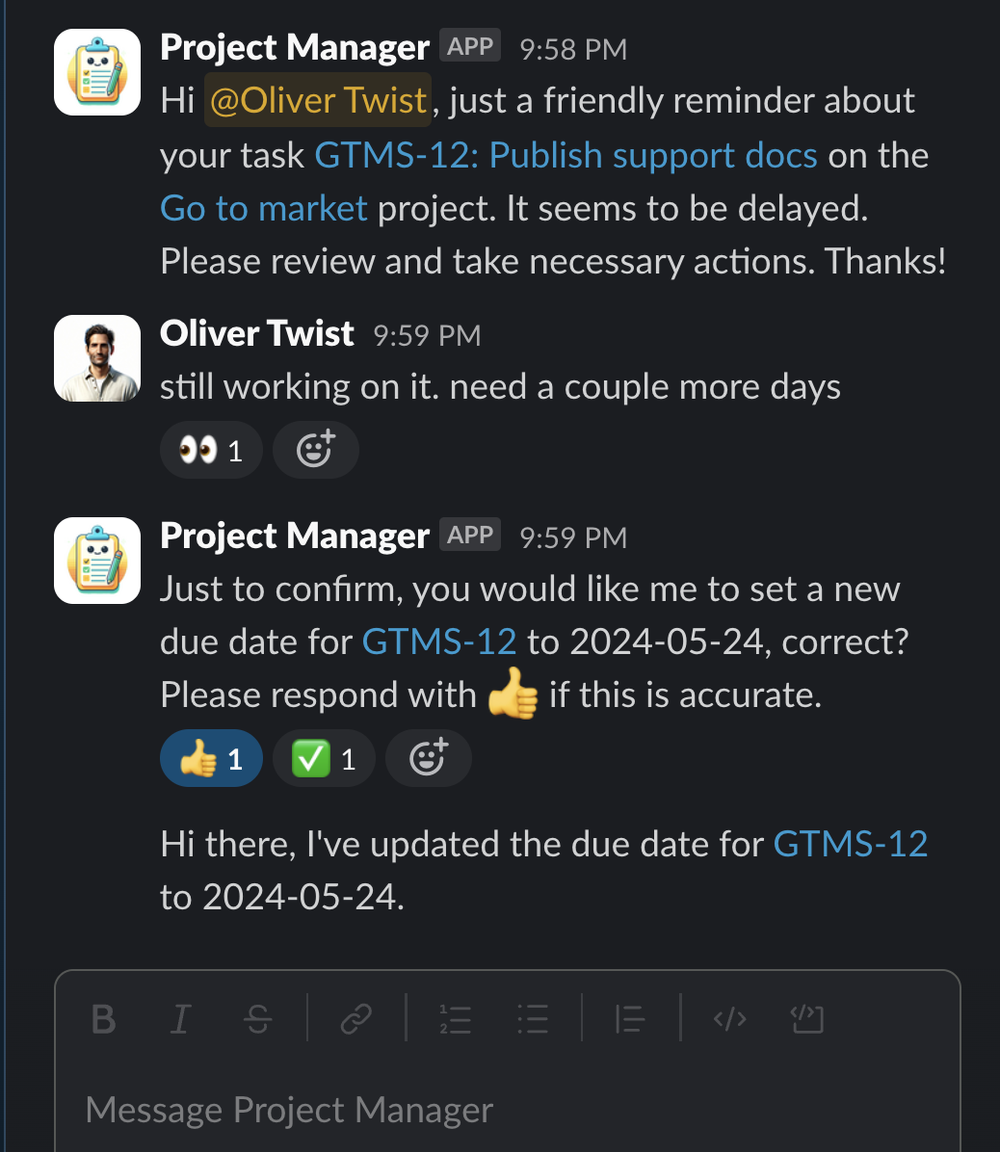
Task: Insert a code block
Action: pos(807,1019)
